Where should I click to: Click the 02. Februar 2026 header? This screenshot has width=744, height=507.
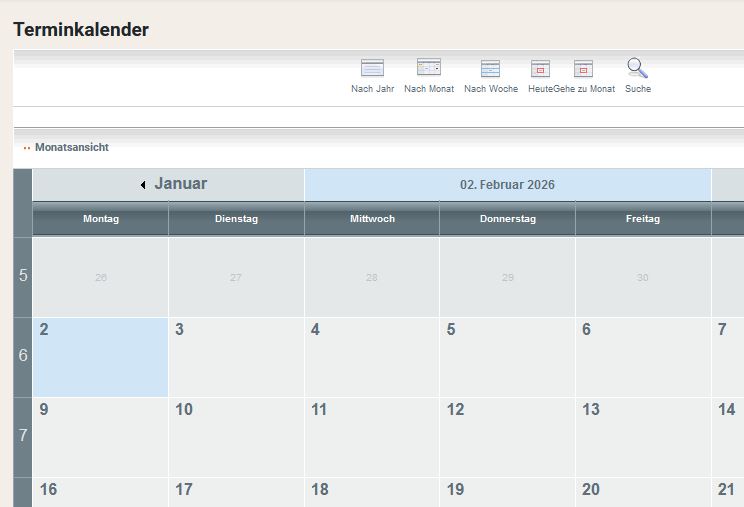[x=507, y=185]
